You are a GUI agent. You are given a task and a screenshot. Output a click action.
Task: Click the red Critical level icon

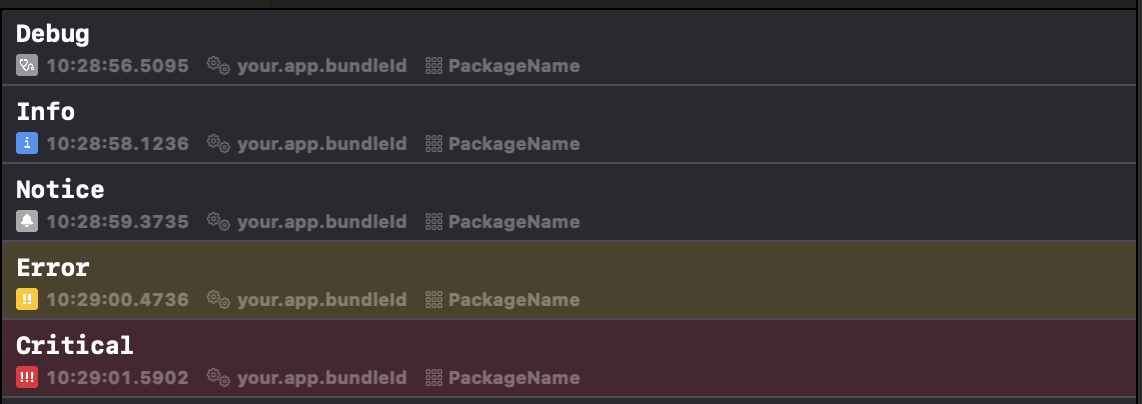click(x=27, y=377)
